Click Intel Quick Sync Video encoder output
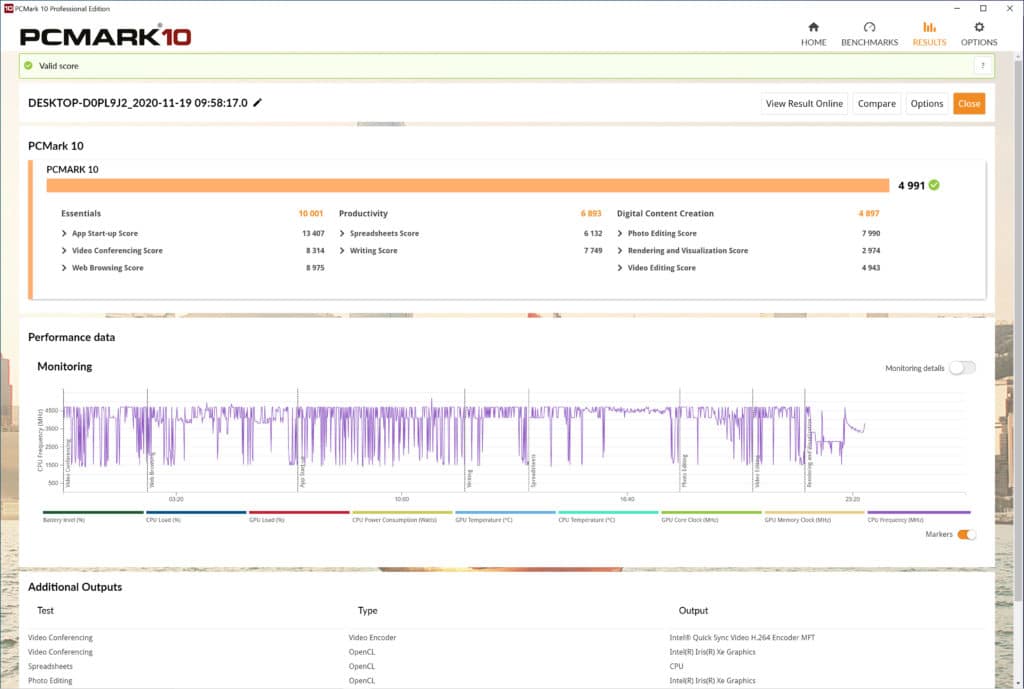The height and width of the screenshot is (689, 1024). click(x=742, y=637)
